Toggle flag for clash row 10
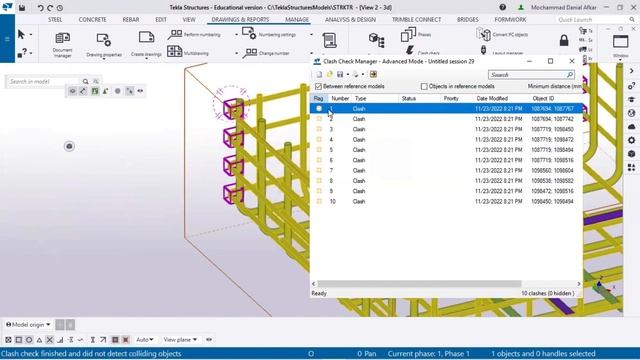The image size is (640, 360). (x=319, y=201)
